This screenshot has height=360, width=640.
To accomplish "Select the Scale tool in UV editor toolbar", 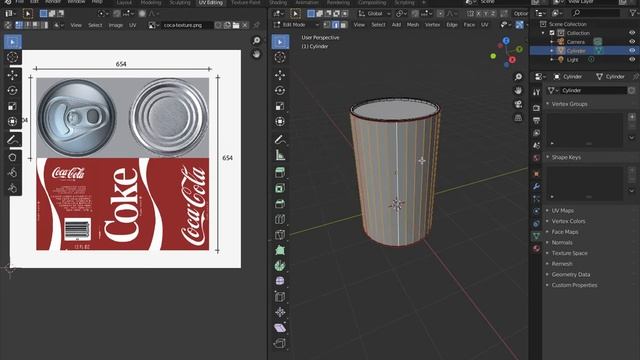I will [12, 106].
